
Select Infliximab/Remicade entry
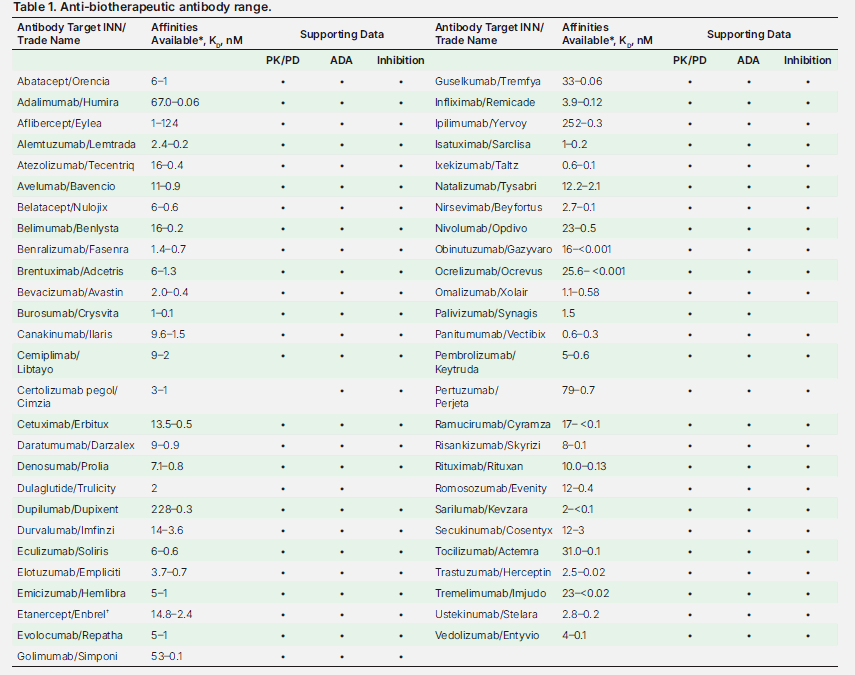click(x=485, y=102)
